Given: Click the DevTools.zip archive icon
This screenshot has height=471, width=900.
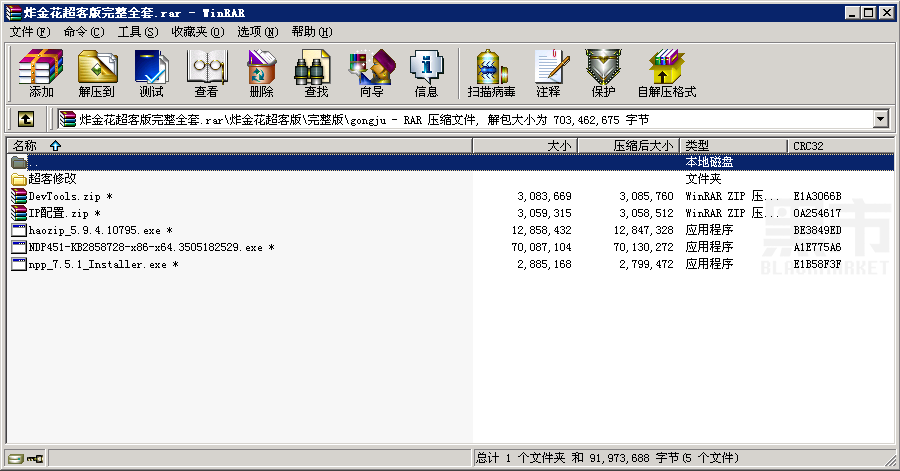Looking at the screenshot, I should click(x=19, y=196).
